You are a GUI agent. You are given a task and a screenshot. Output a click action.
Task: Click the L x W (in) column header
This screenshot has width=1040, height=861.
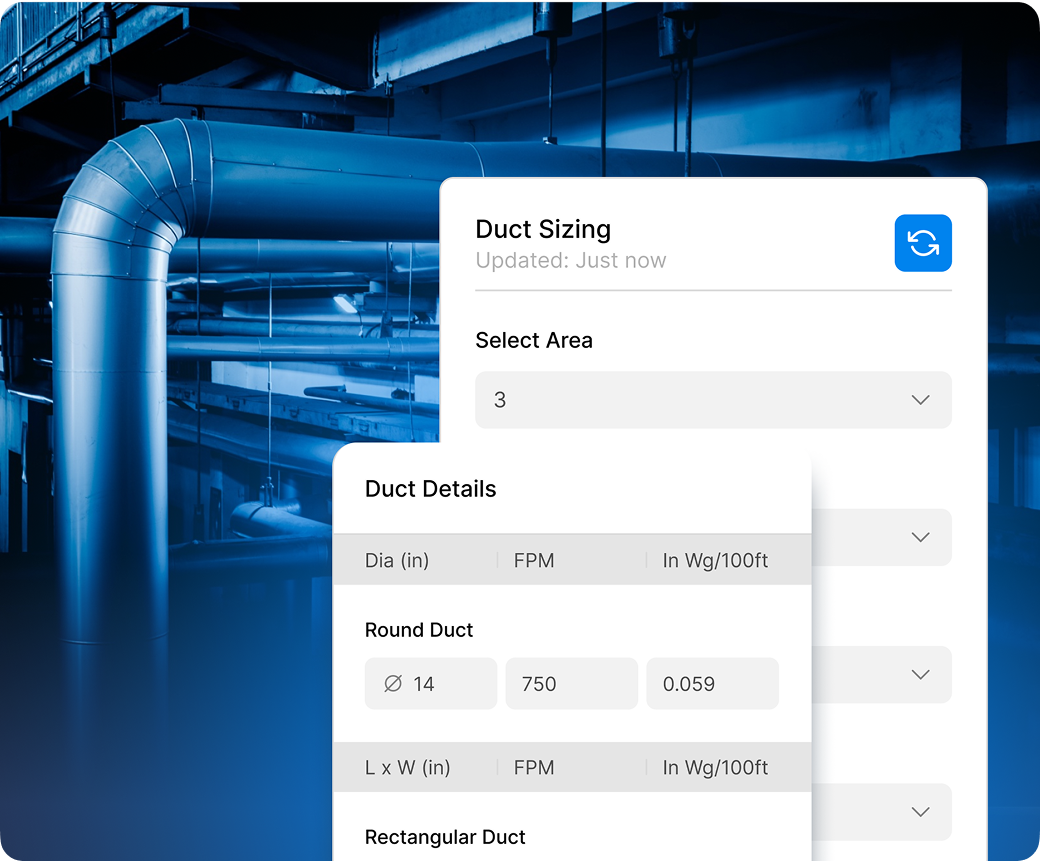pyautogui.click(x=408, y=768)
